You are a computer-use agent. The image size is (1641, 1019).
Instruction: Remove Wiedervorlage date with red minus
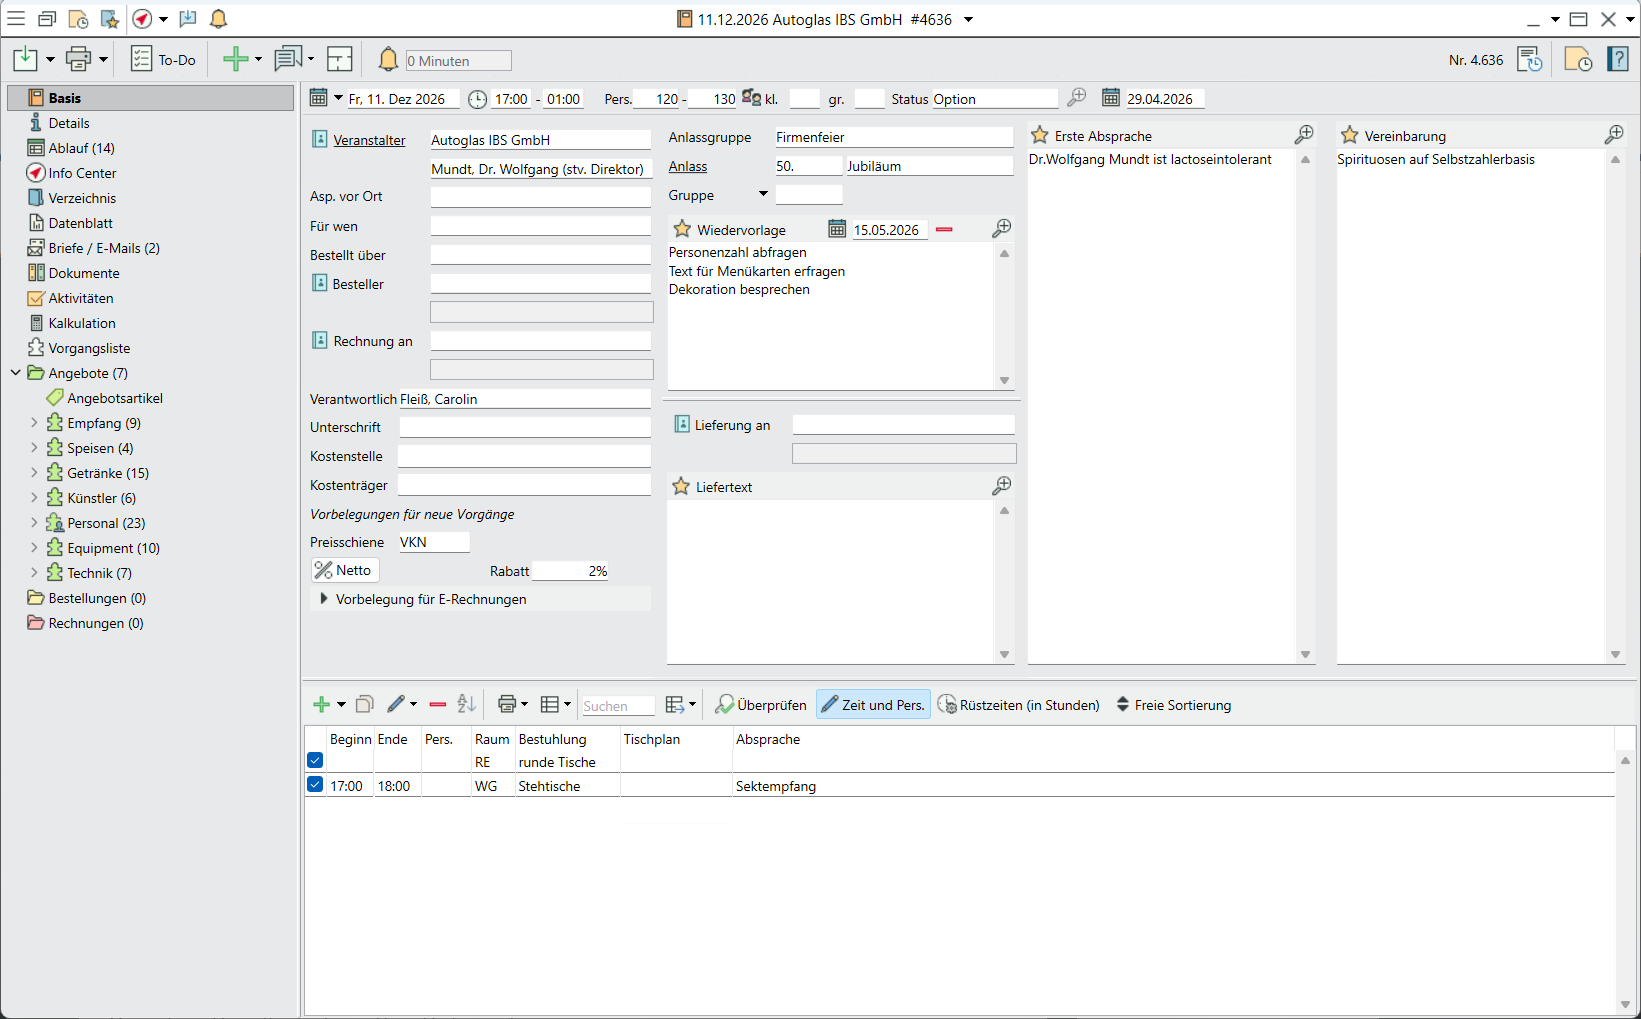[944, 229]
